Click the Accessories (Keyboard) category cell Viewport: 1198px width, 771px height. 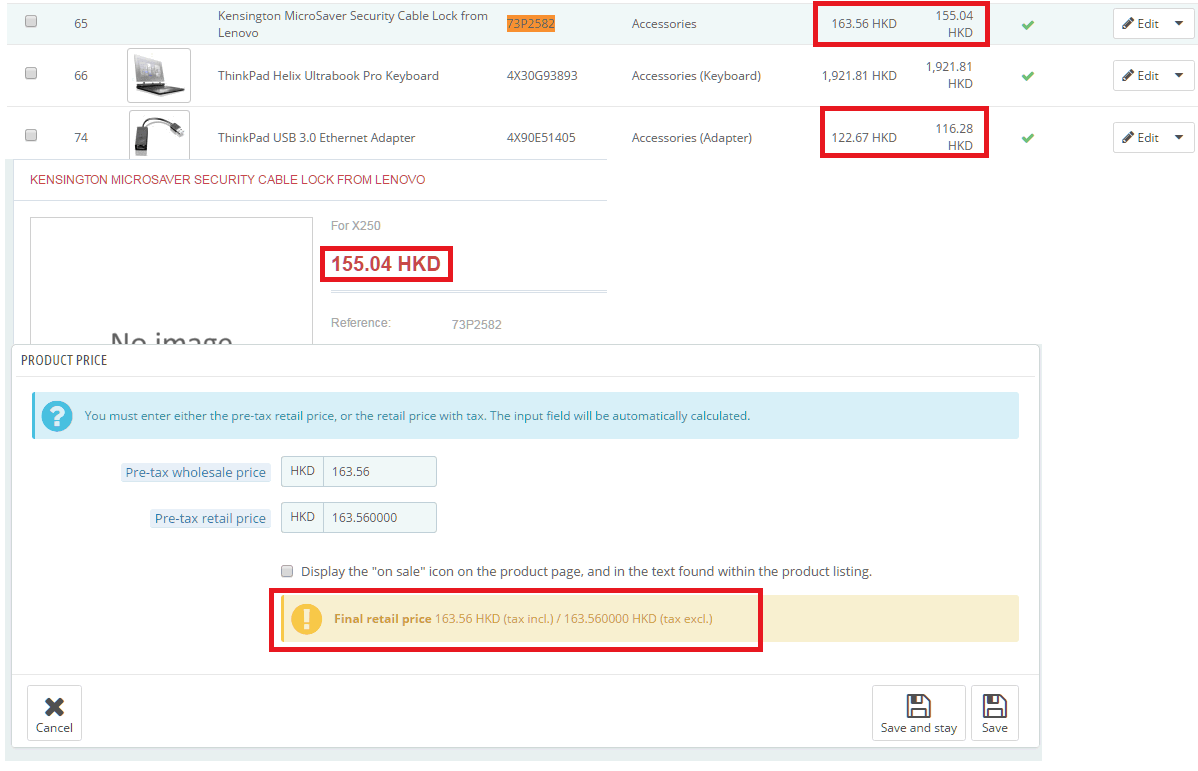pos(696,76)
